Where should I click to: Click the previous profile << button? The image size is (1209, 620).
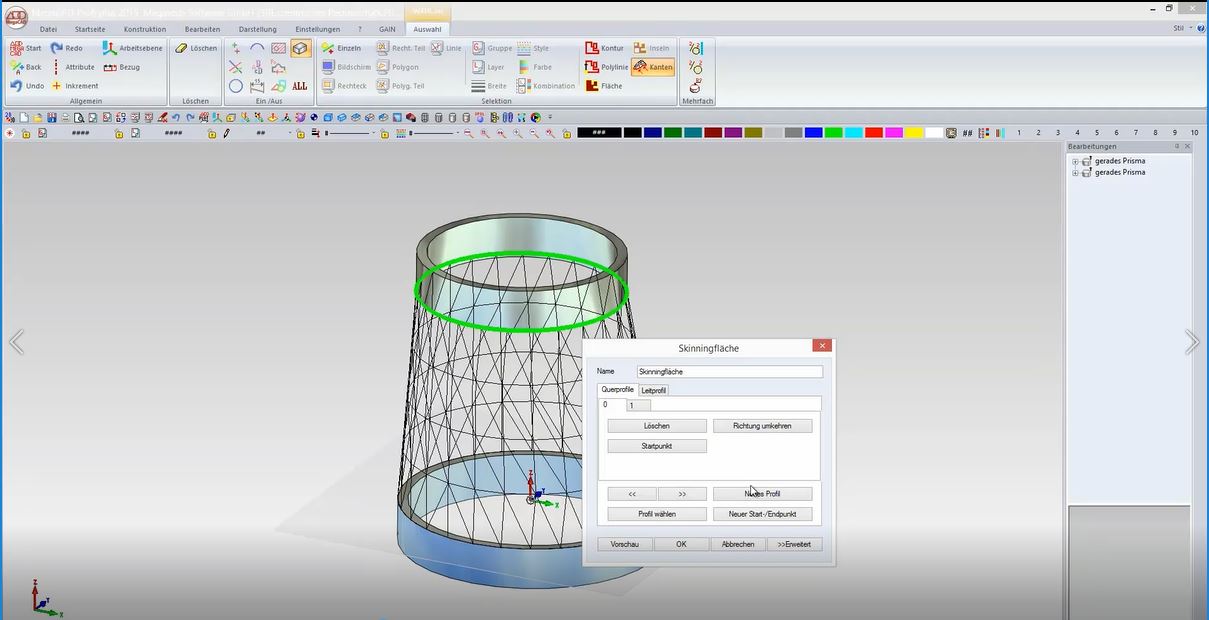pyautogui.click(x=632, y=494)
